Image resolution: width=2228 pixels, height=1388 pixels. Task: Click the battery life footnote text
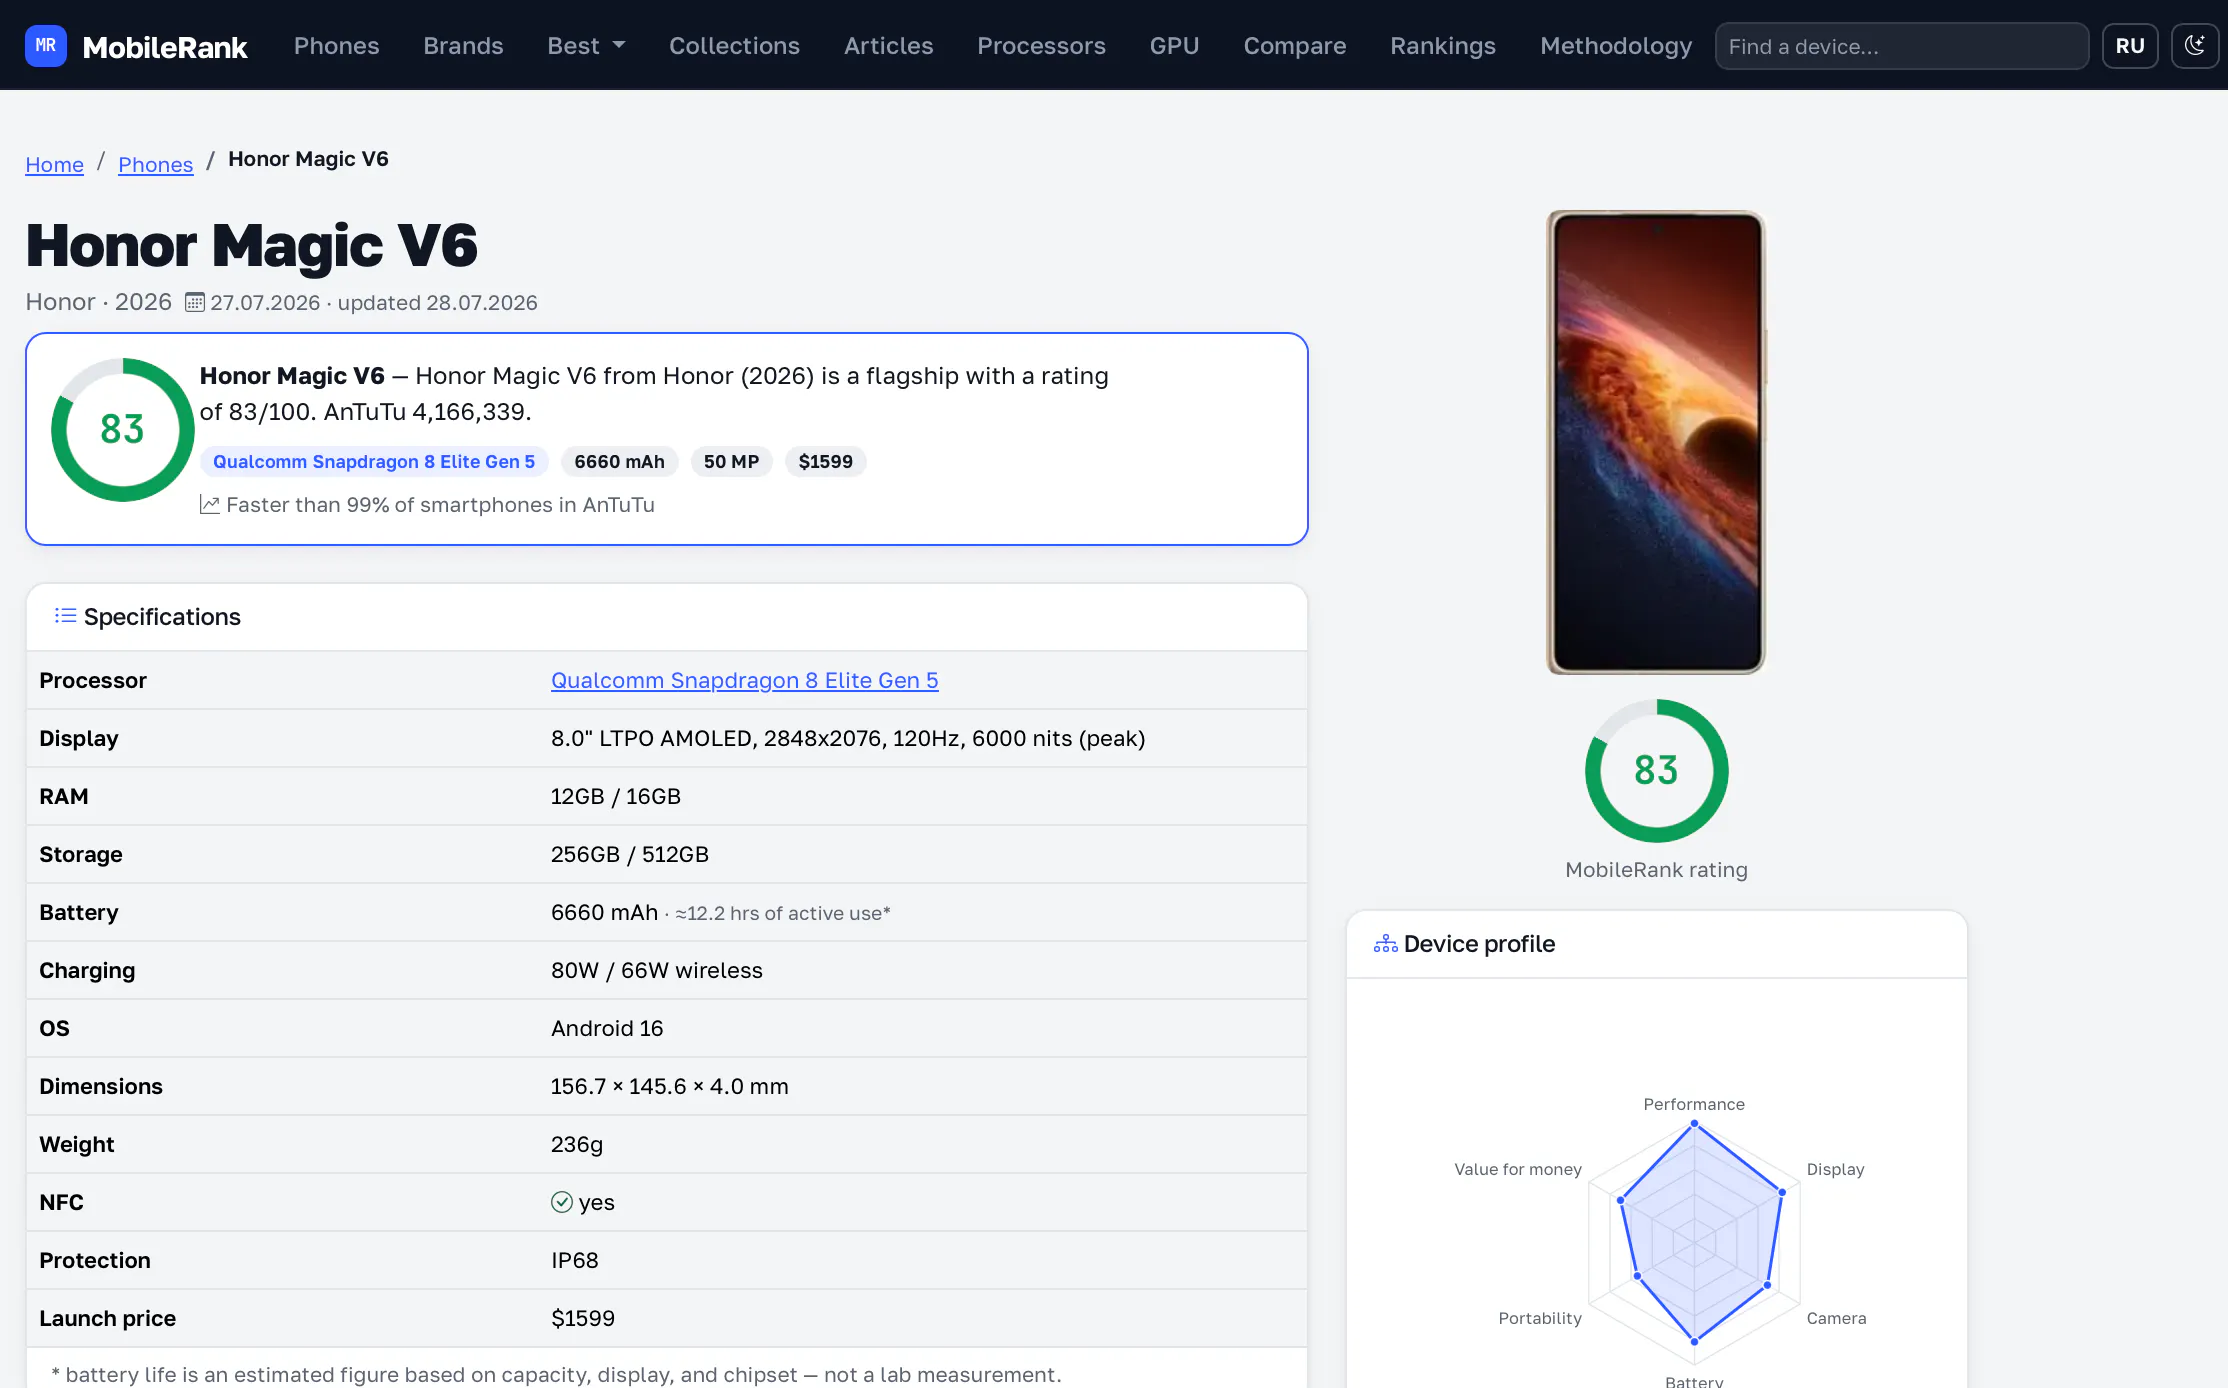(556, 1375)
